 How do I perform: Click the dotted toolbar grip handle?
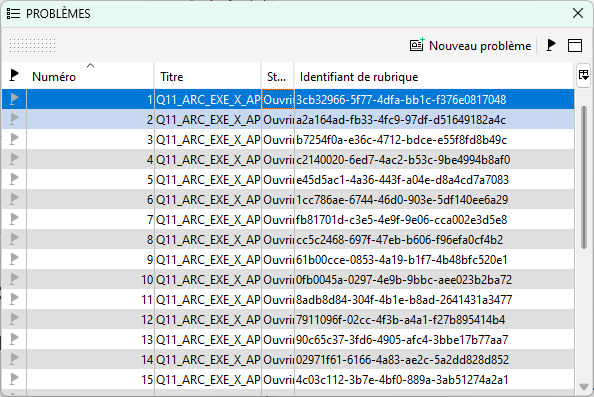tap(32, 45)
